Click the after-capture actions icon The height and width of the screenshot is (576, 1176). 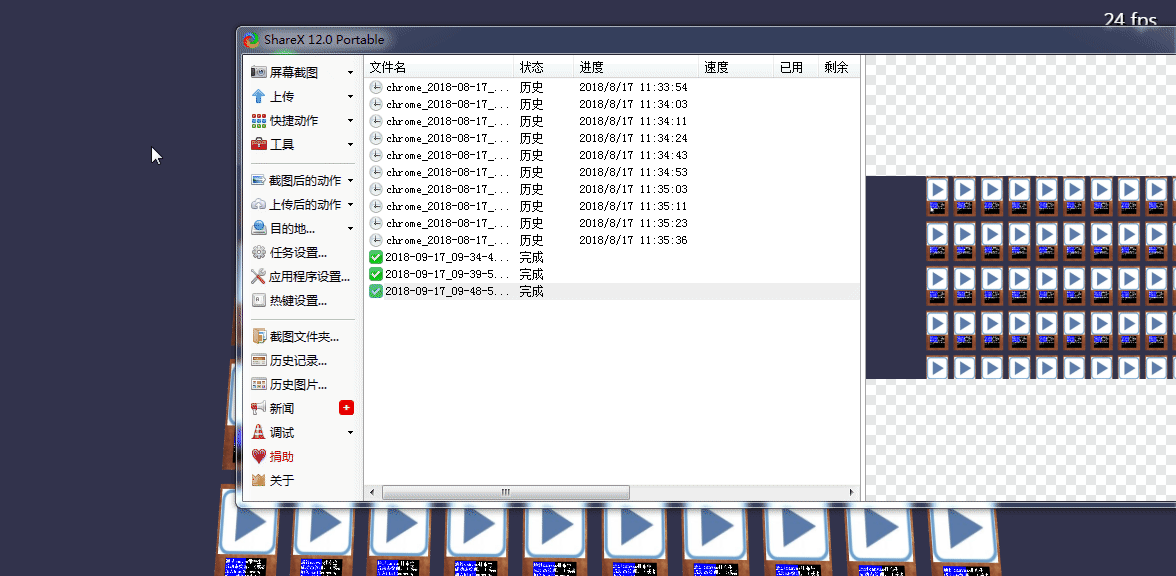coord(258,181)
